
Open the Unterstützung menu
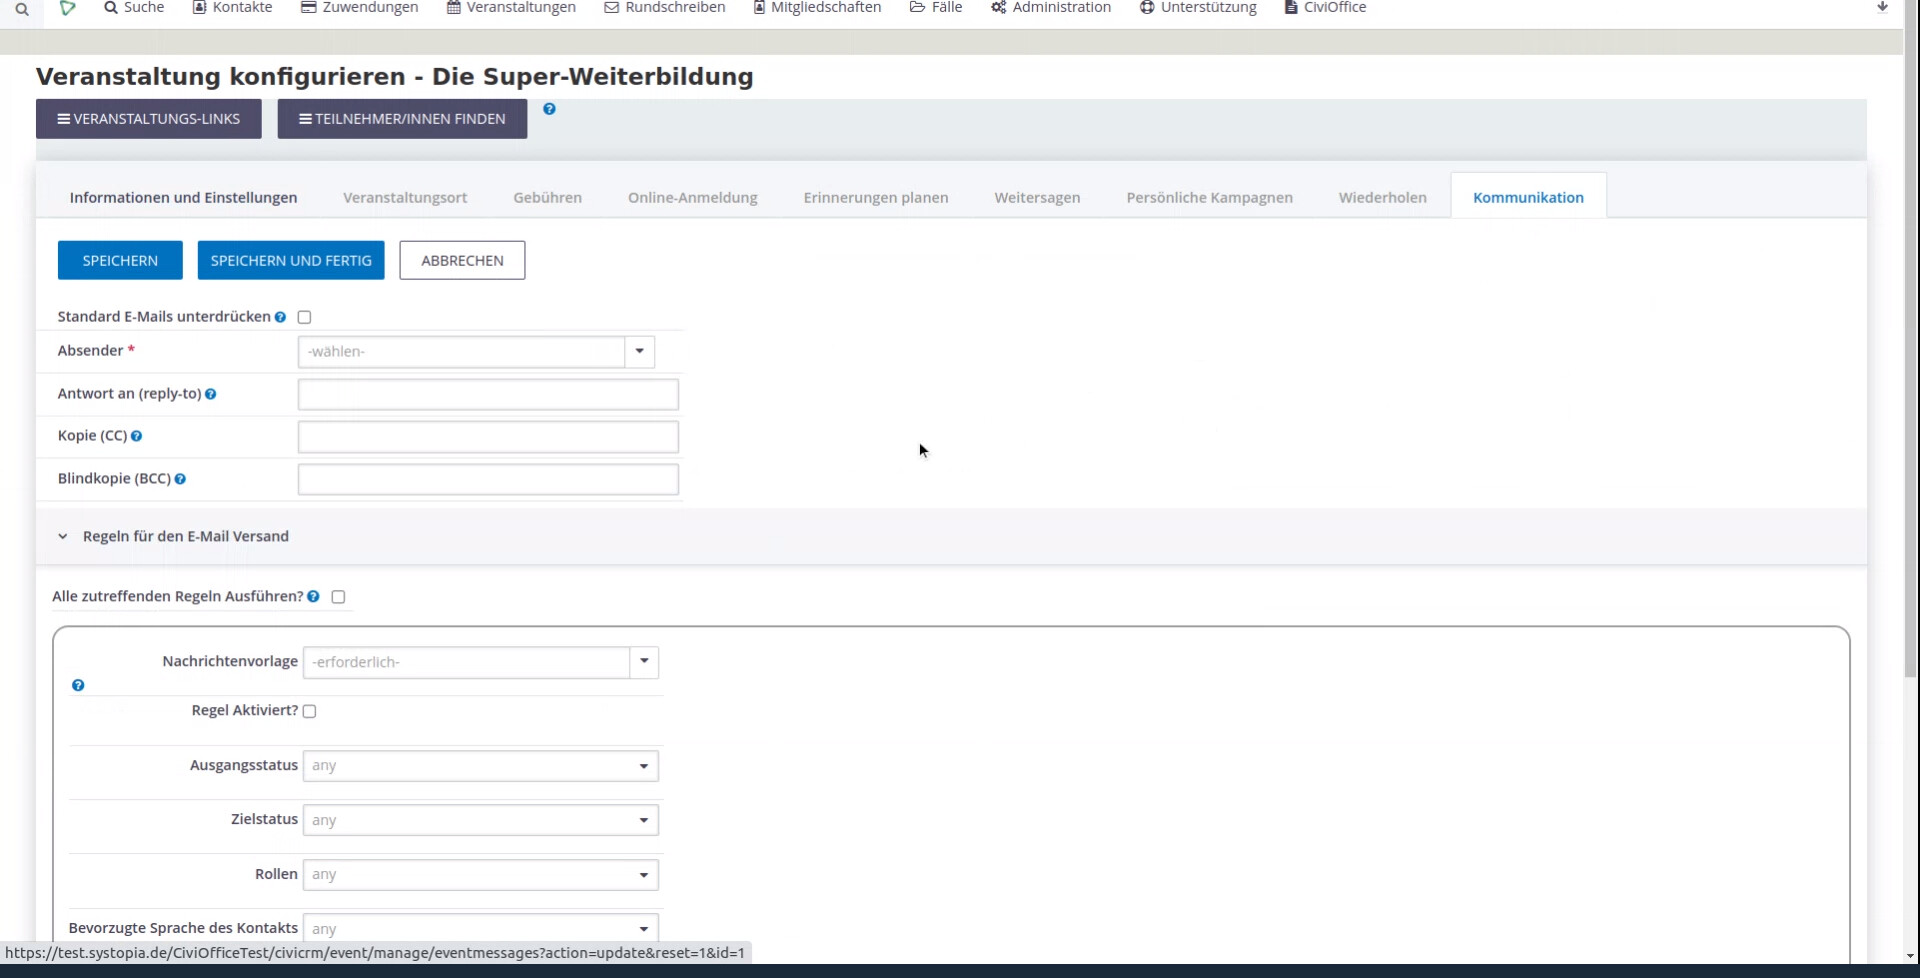[x=1198, y=8]
